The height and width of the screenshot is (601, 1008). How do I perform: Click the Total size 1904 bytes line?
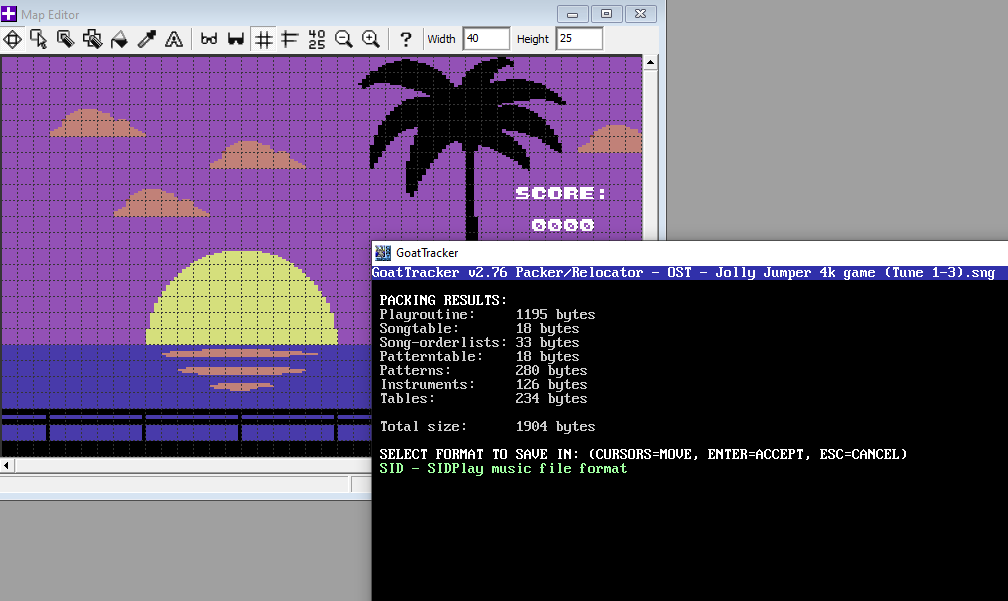(487, 426)
